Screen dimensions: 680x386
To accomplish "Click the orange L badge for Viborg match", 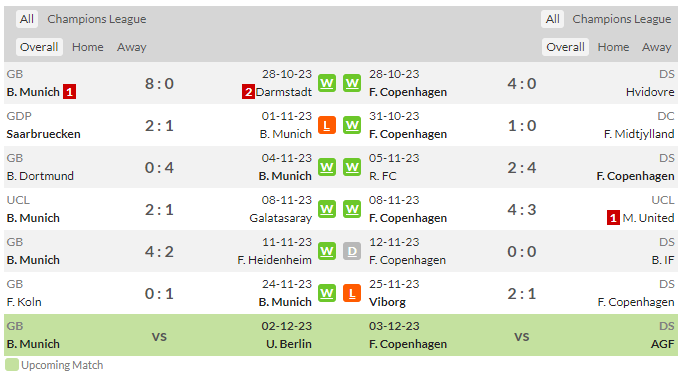I will [352, 293].
